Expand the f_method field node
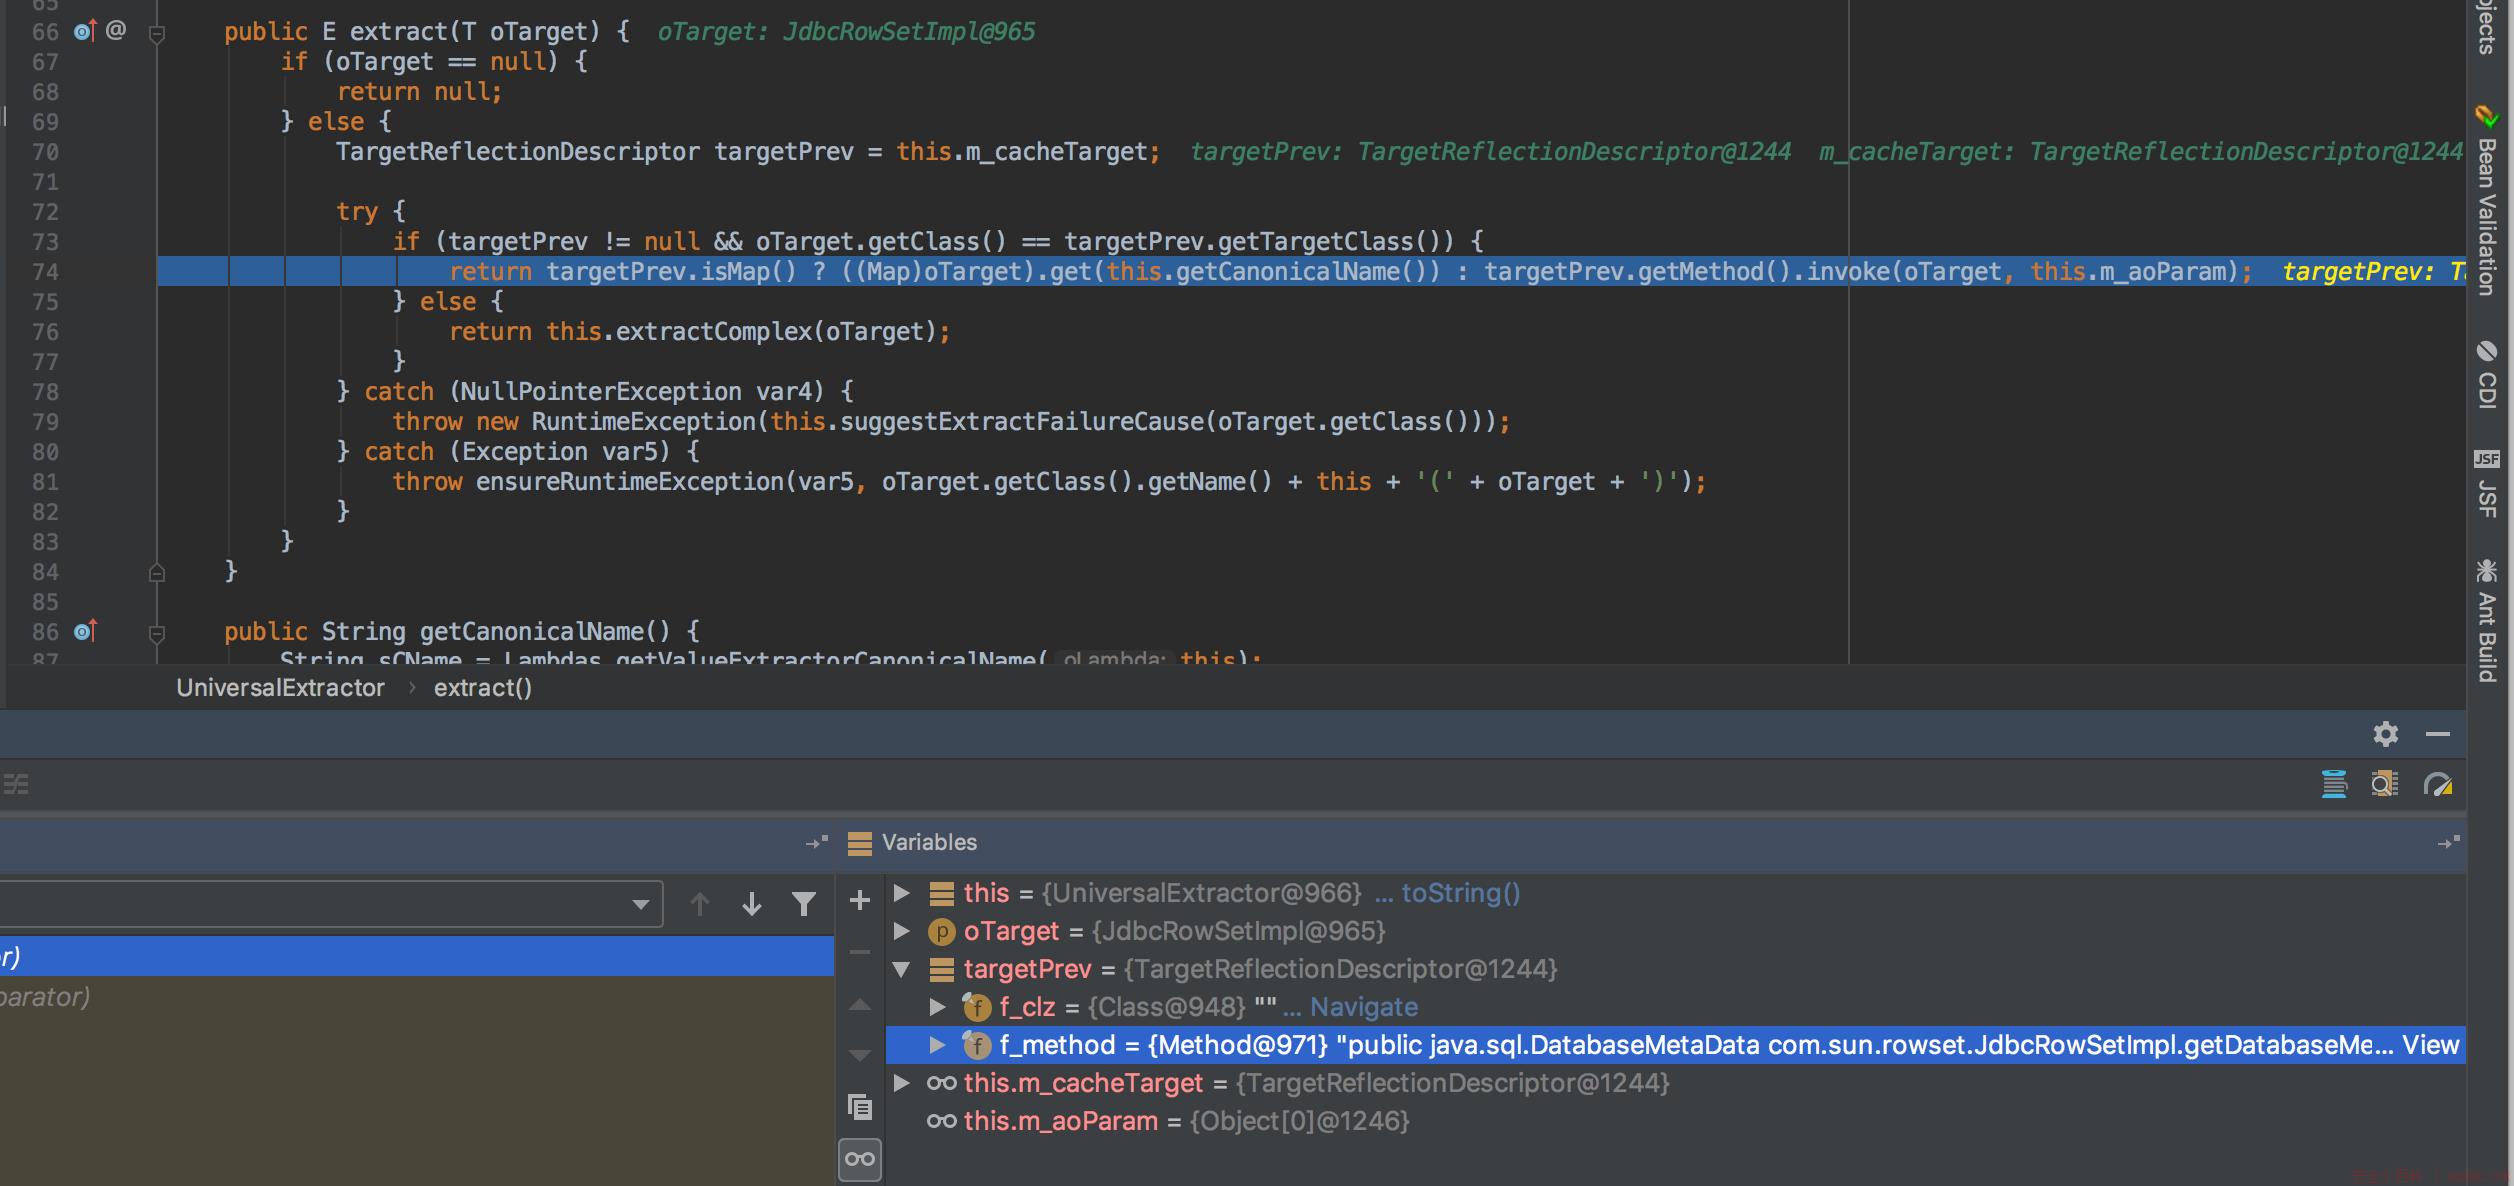2514x1186 pixels. pos(937,1044)
